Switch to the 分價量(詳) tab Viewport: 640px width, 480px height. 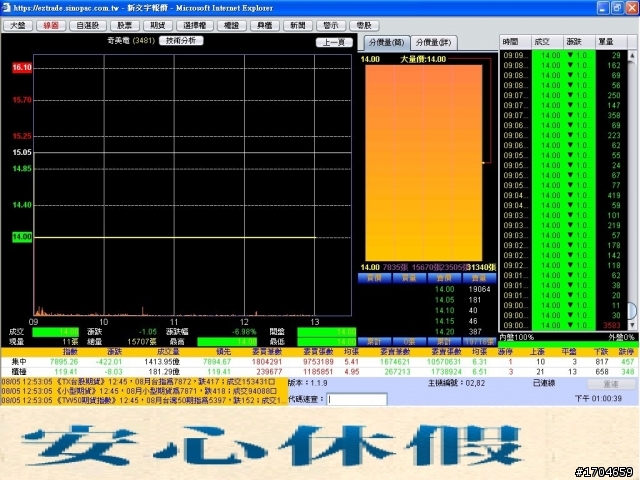[x=434, y=42]
